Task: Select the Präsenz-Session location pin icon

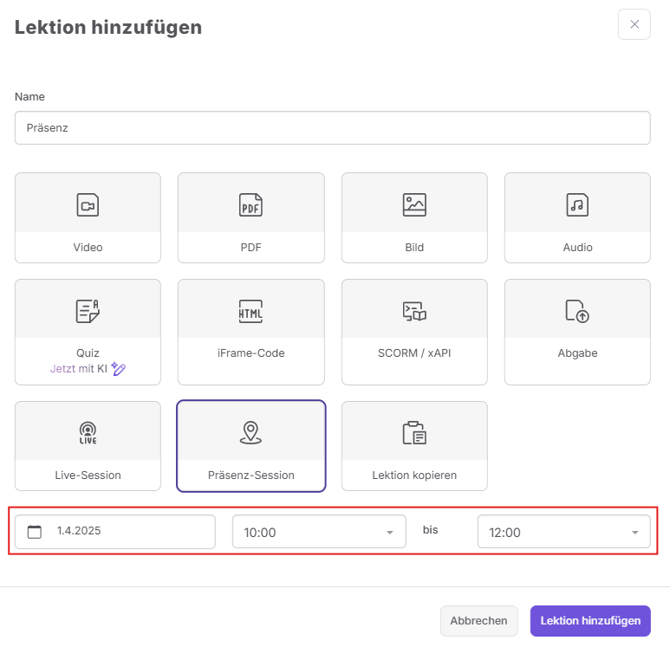Action: point(251,433)
